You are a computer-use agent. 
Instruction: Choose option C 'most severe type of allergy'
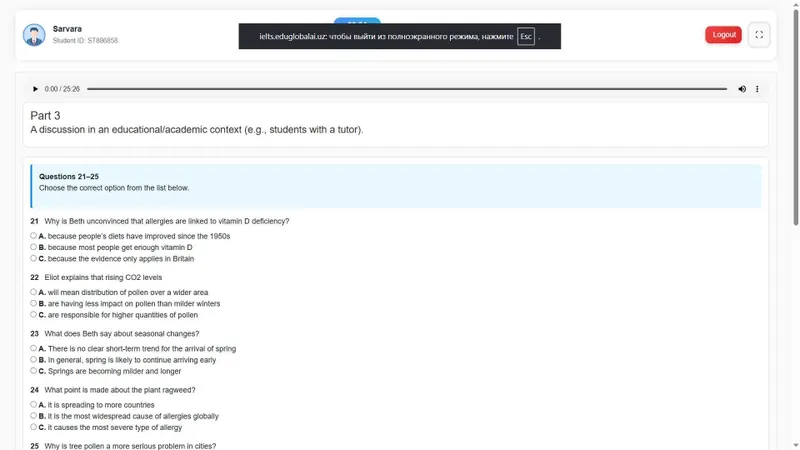coord(33,427)
